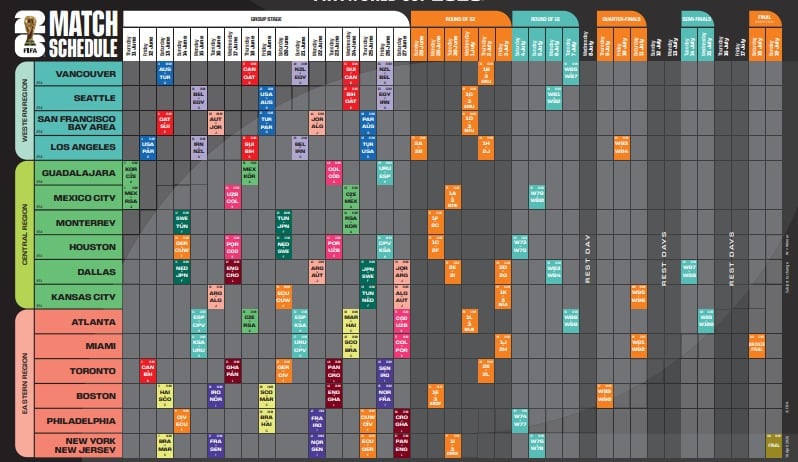Click the Sunday 19 July date header

(774, 45)
